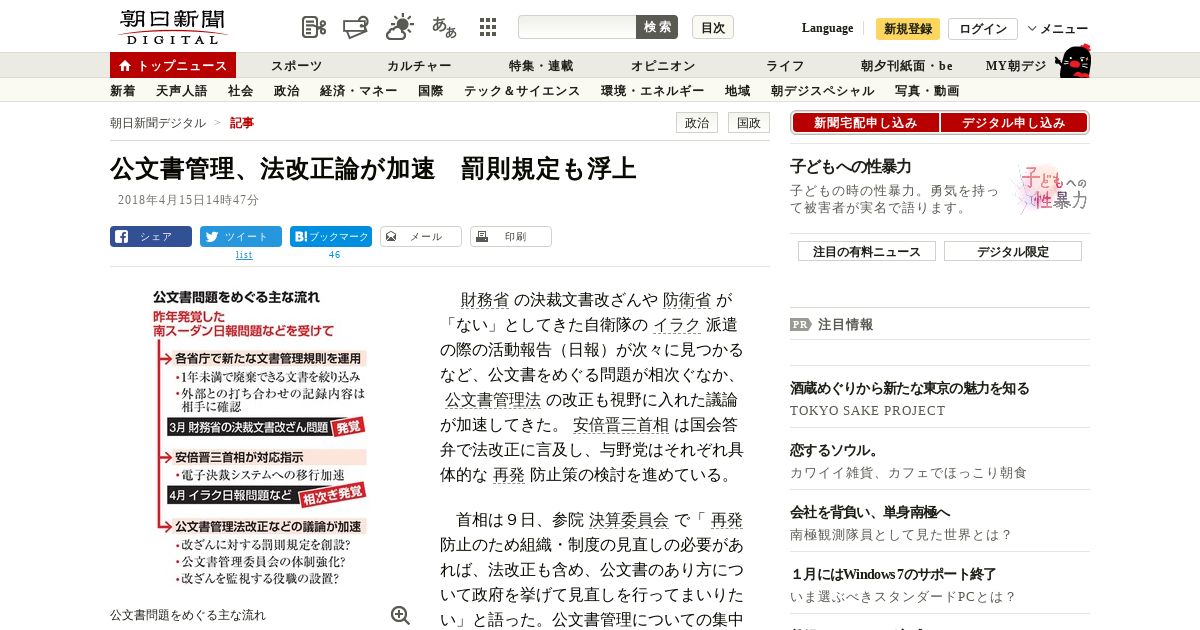Open the Asahi Shimbun Digital logo
Image resolution: width=1200 pixels, height=630 pixels.
pyautogui.click(x=172, y=26)
